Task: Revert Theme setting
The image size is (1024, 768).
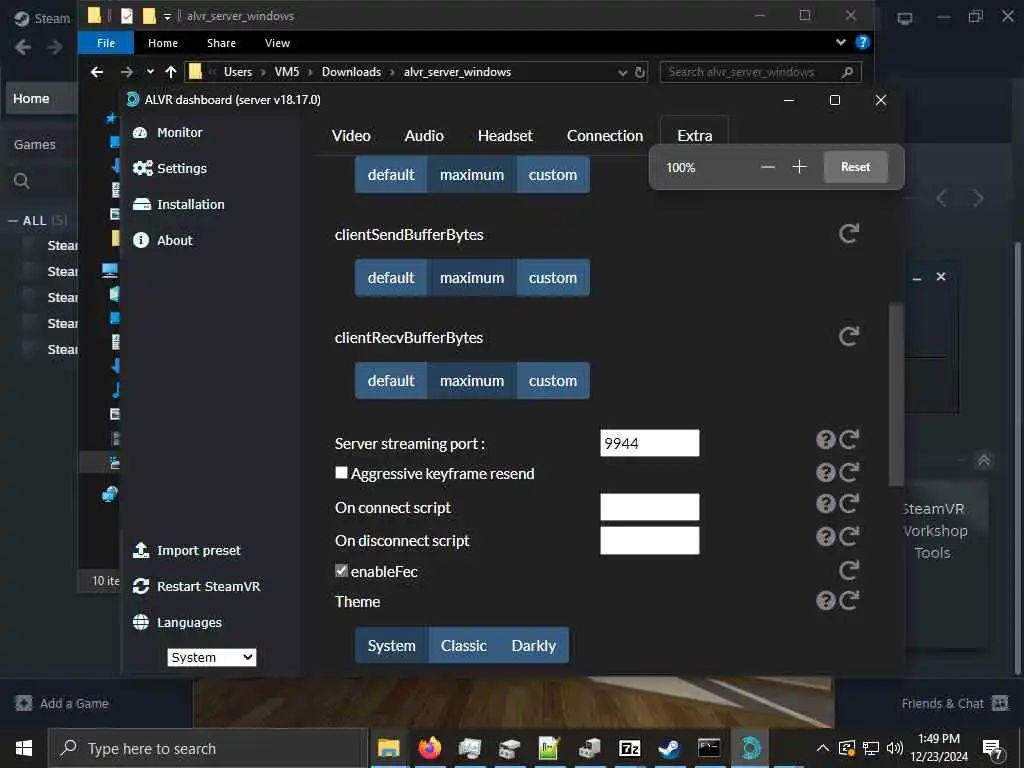Action: pyautogui.click(x=849, y=600)
